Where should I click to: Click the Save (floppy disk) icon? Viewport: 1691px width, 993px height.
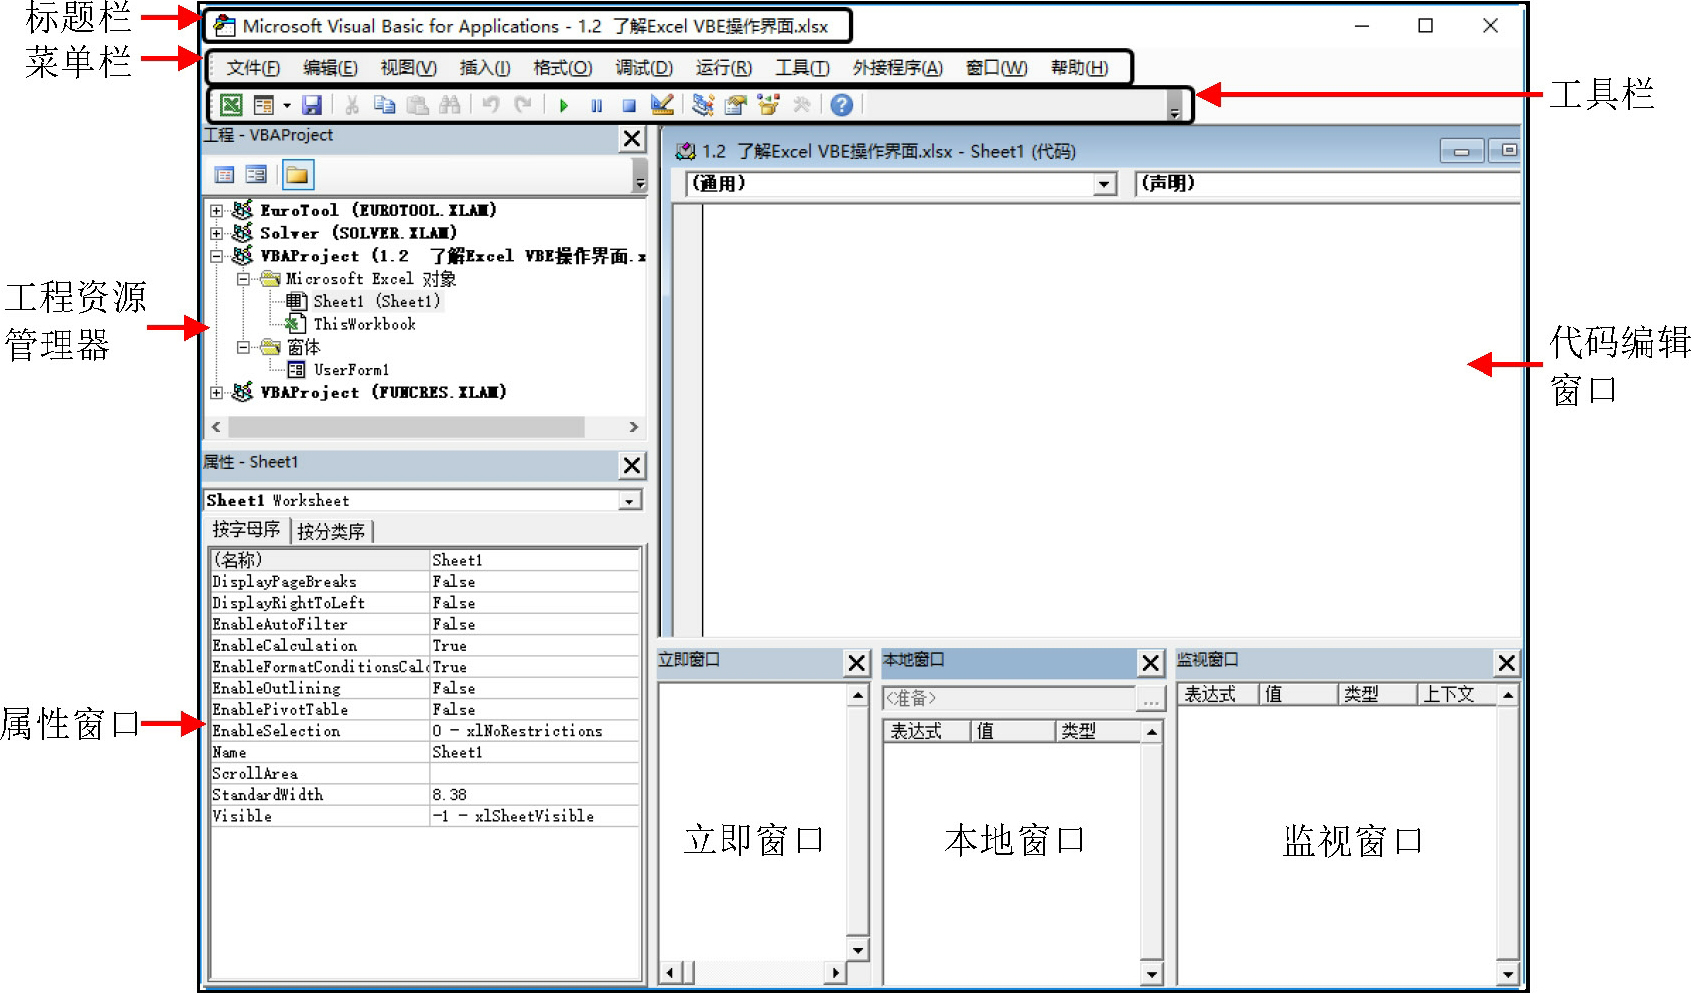(312, 105)
